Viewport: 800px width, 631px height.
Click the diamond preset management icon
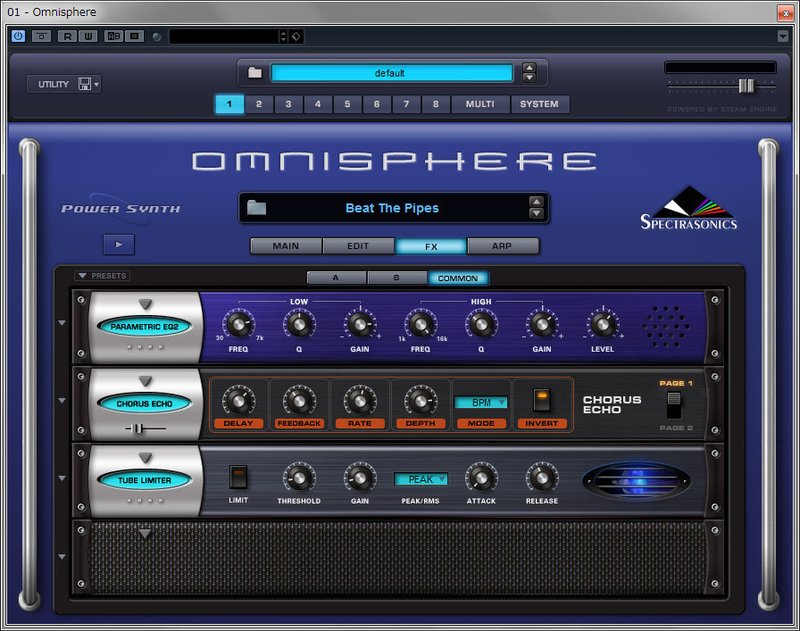click(296, 36)
